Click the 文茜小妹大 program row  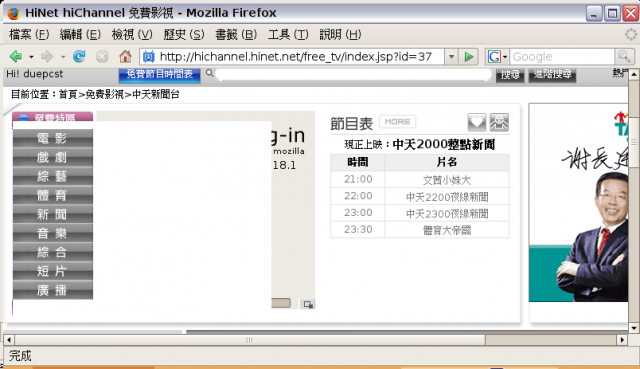[447, 180]
